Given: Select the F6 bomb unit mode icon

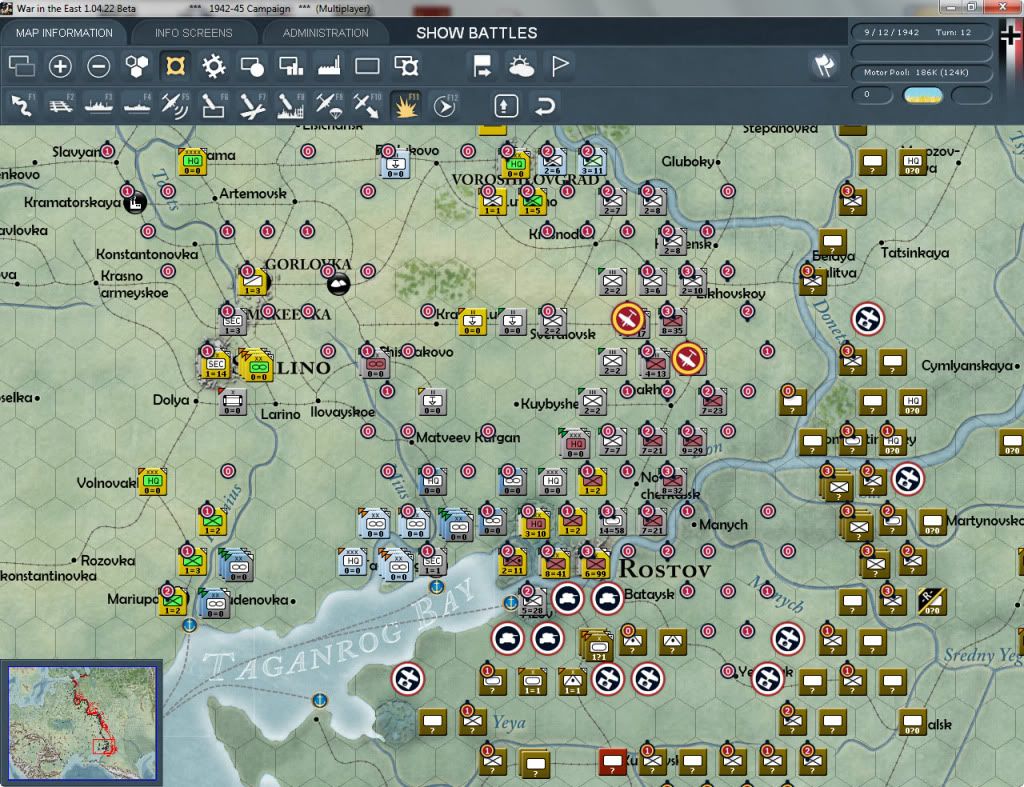Looking at the screenshot, I should pyautogui.click(x=214, y=106).
